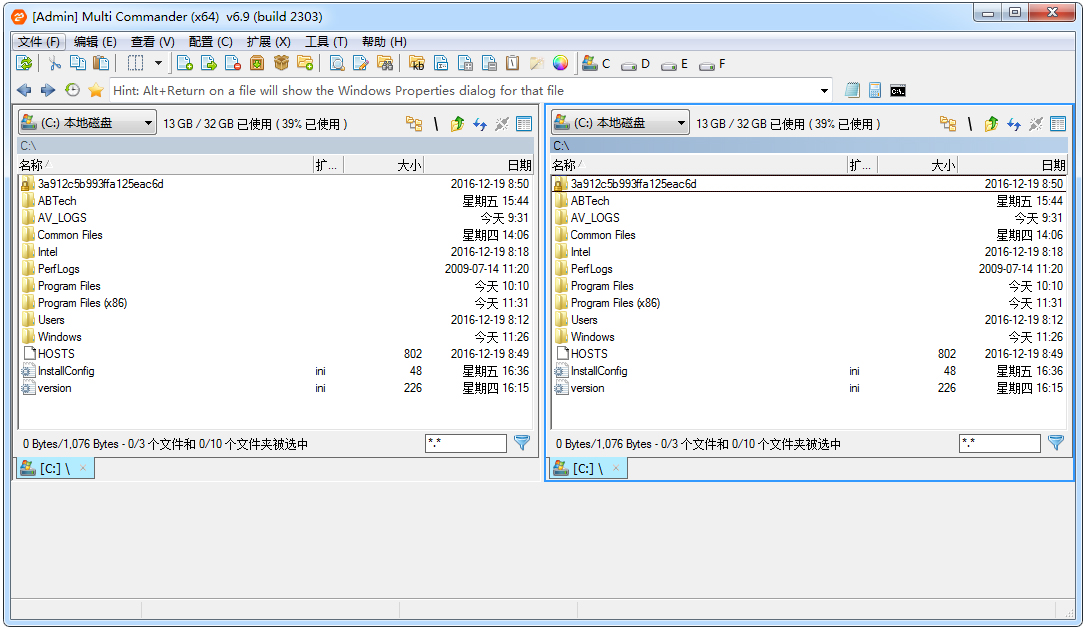Click left panel filter input field
This screenshot has width=1085, height=630.
(466, 443)
